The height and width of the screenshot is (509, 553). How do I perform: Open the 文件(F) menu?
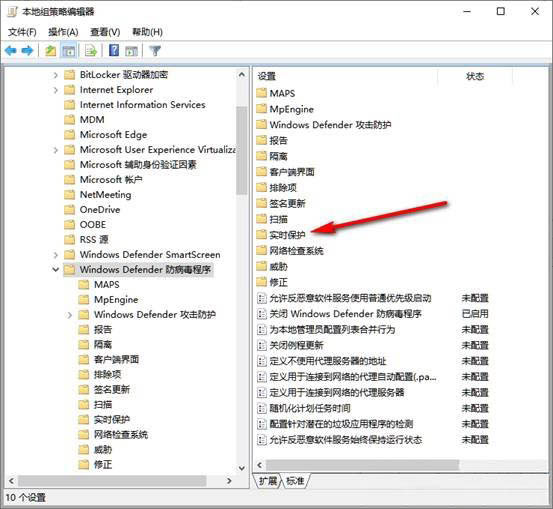click(22, 32)
